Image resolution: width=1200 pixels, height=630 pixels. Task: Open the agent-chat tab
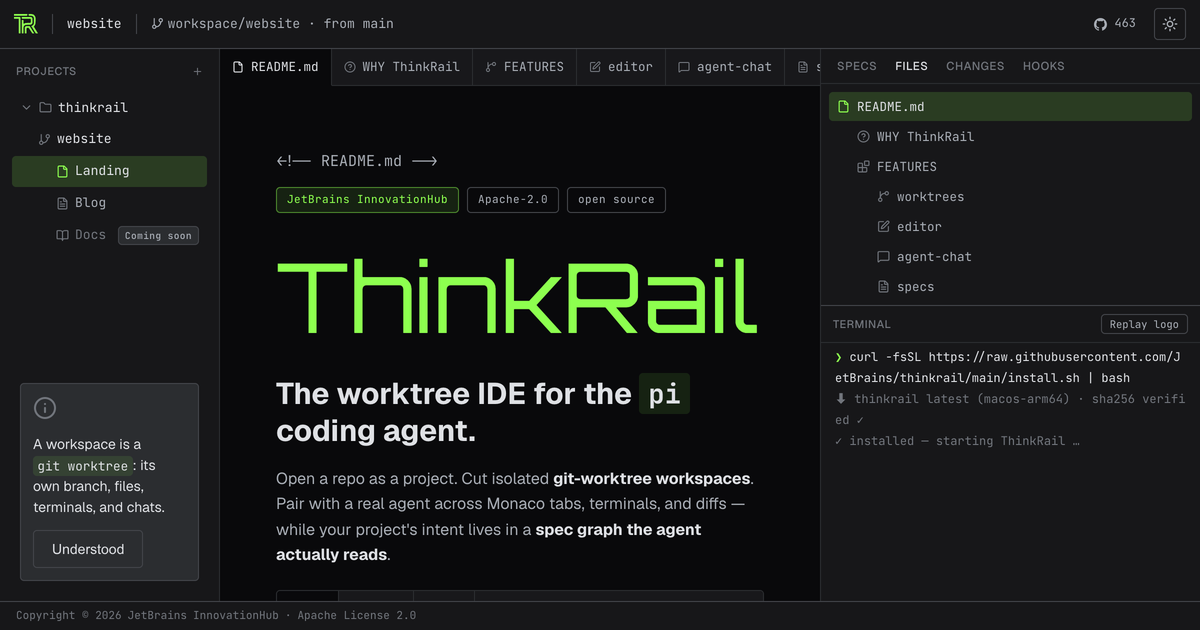(724, 67)
